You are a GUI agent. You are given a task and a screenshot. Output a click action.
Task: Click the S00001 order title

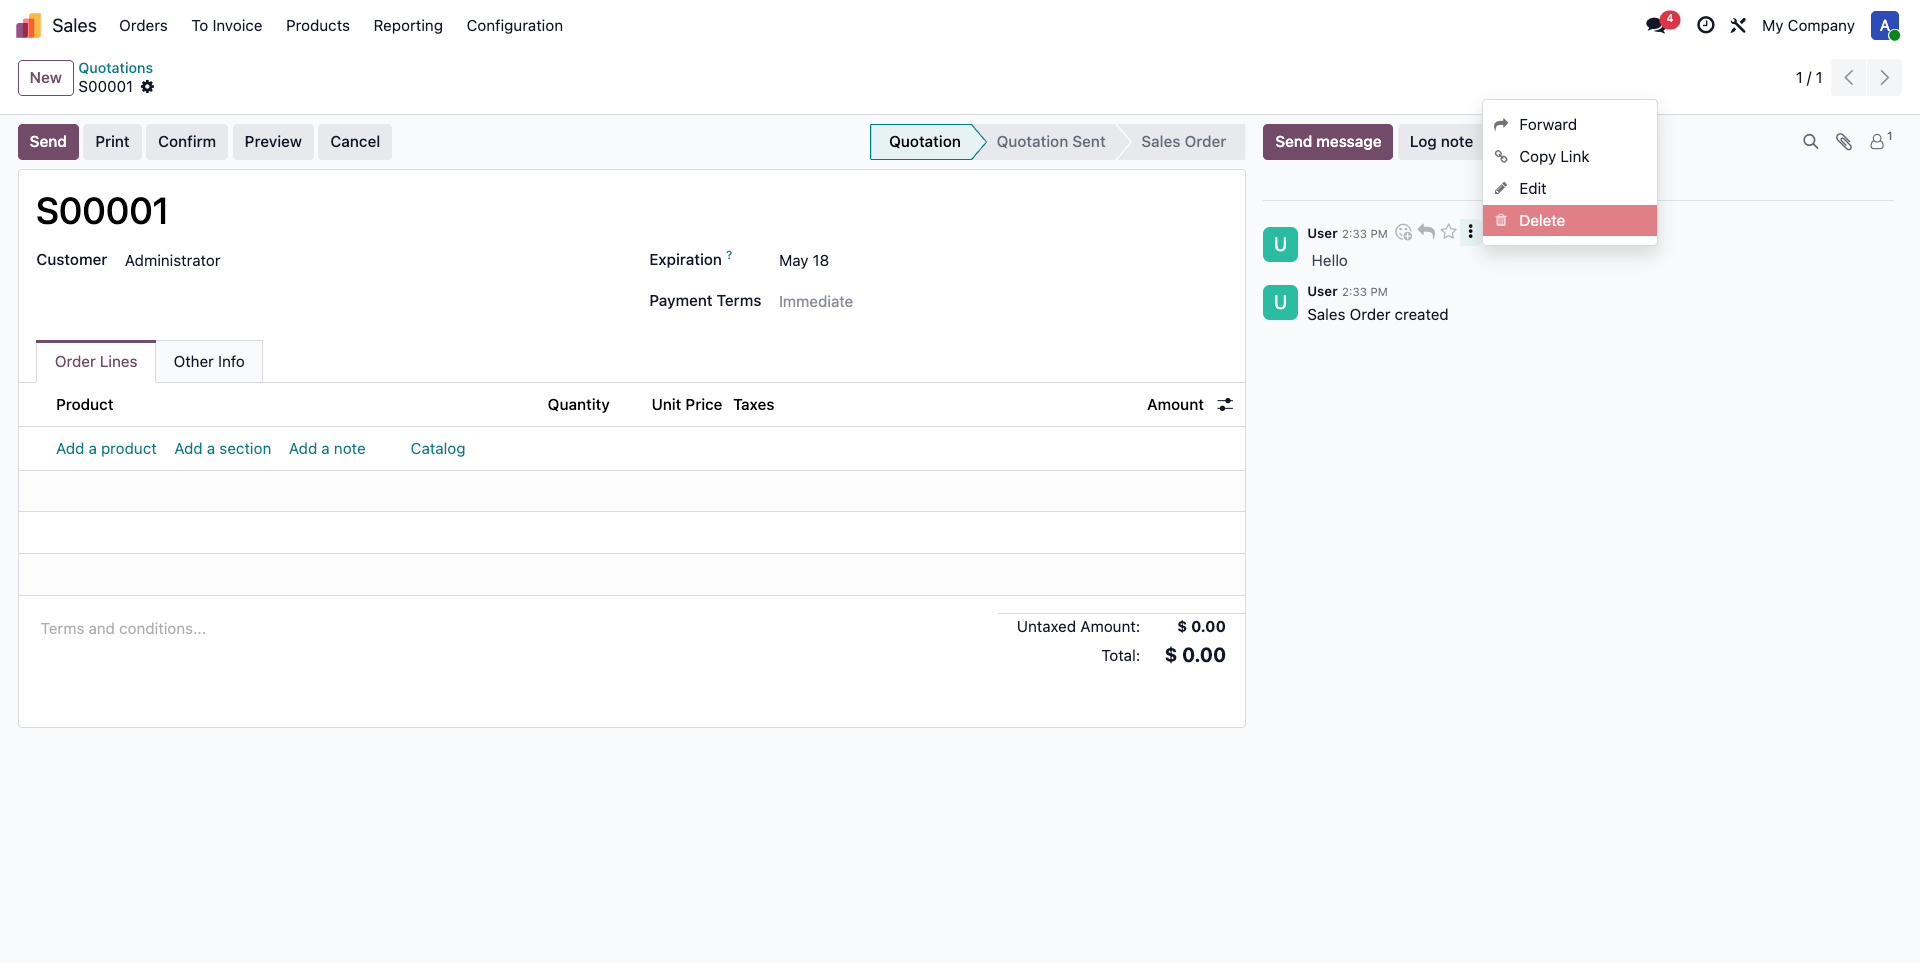coord(102,211)
